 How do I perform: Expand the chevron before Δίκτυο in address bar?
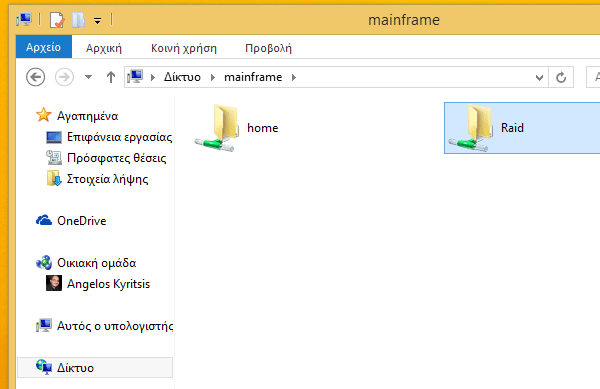point(153,77)
